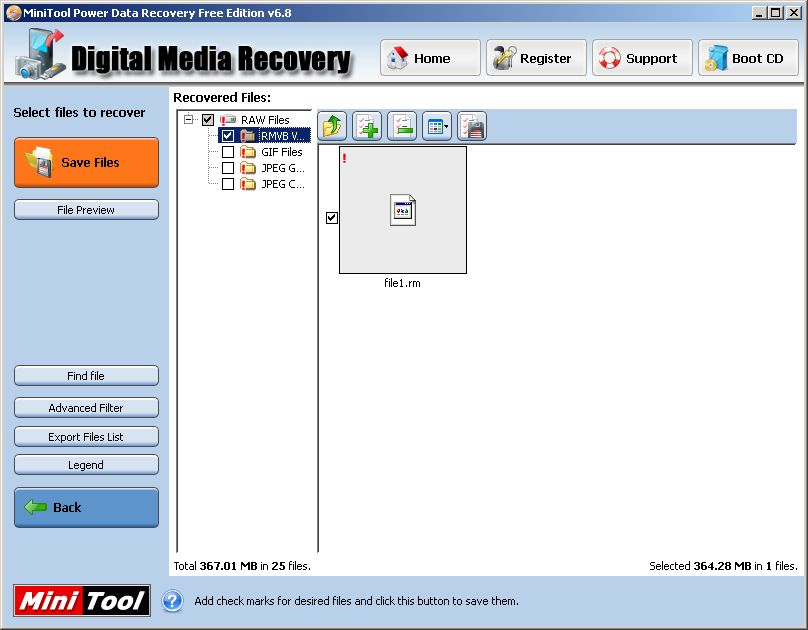808x630 pixels.
Task: Click the Recovered Files heading
Action: pos(222,97)
